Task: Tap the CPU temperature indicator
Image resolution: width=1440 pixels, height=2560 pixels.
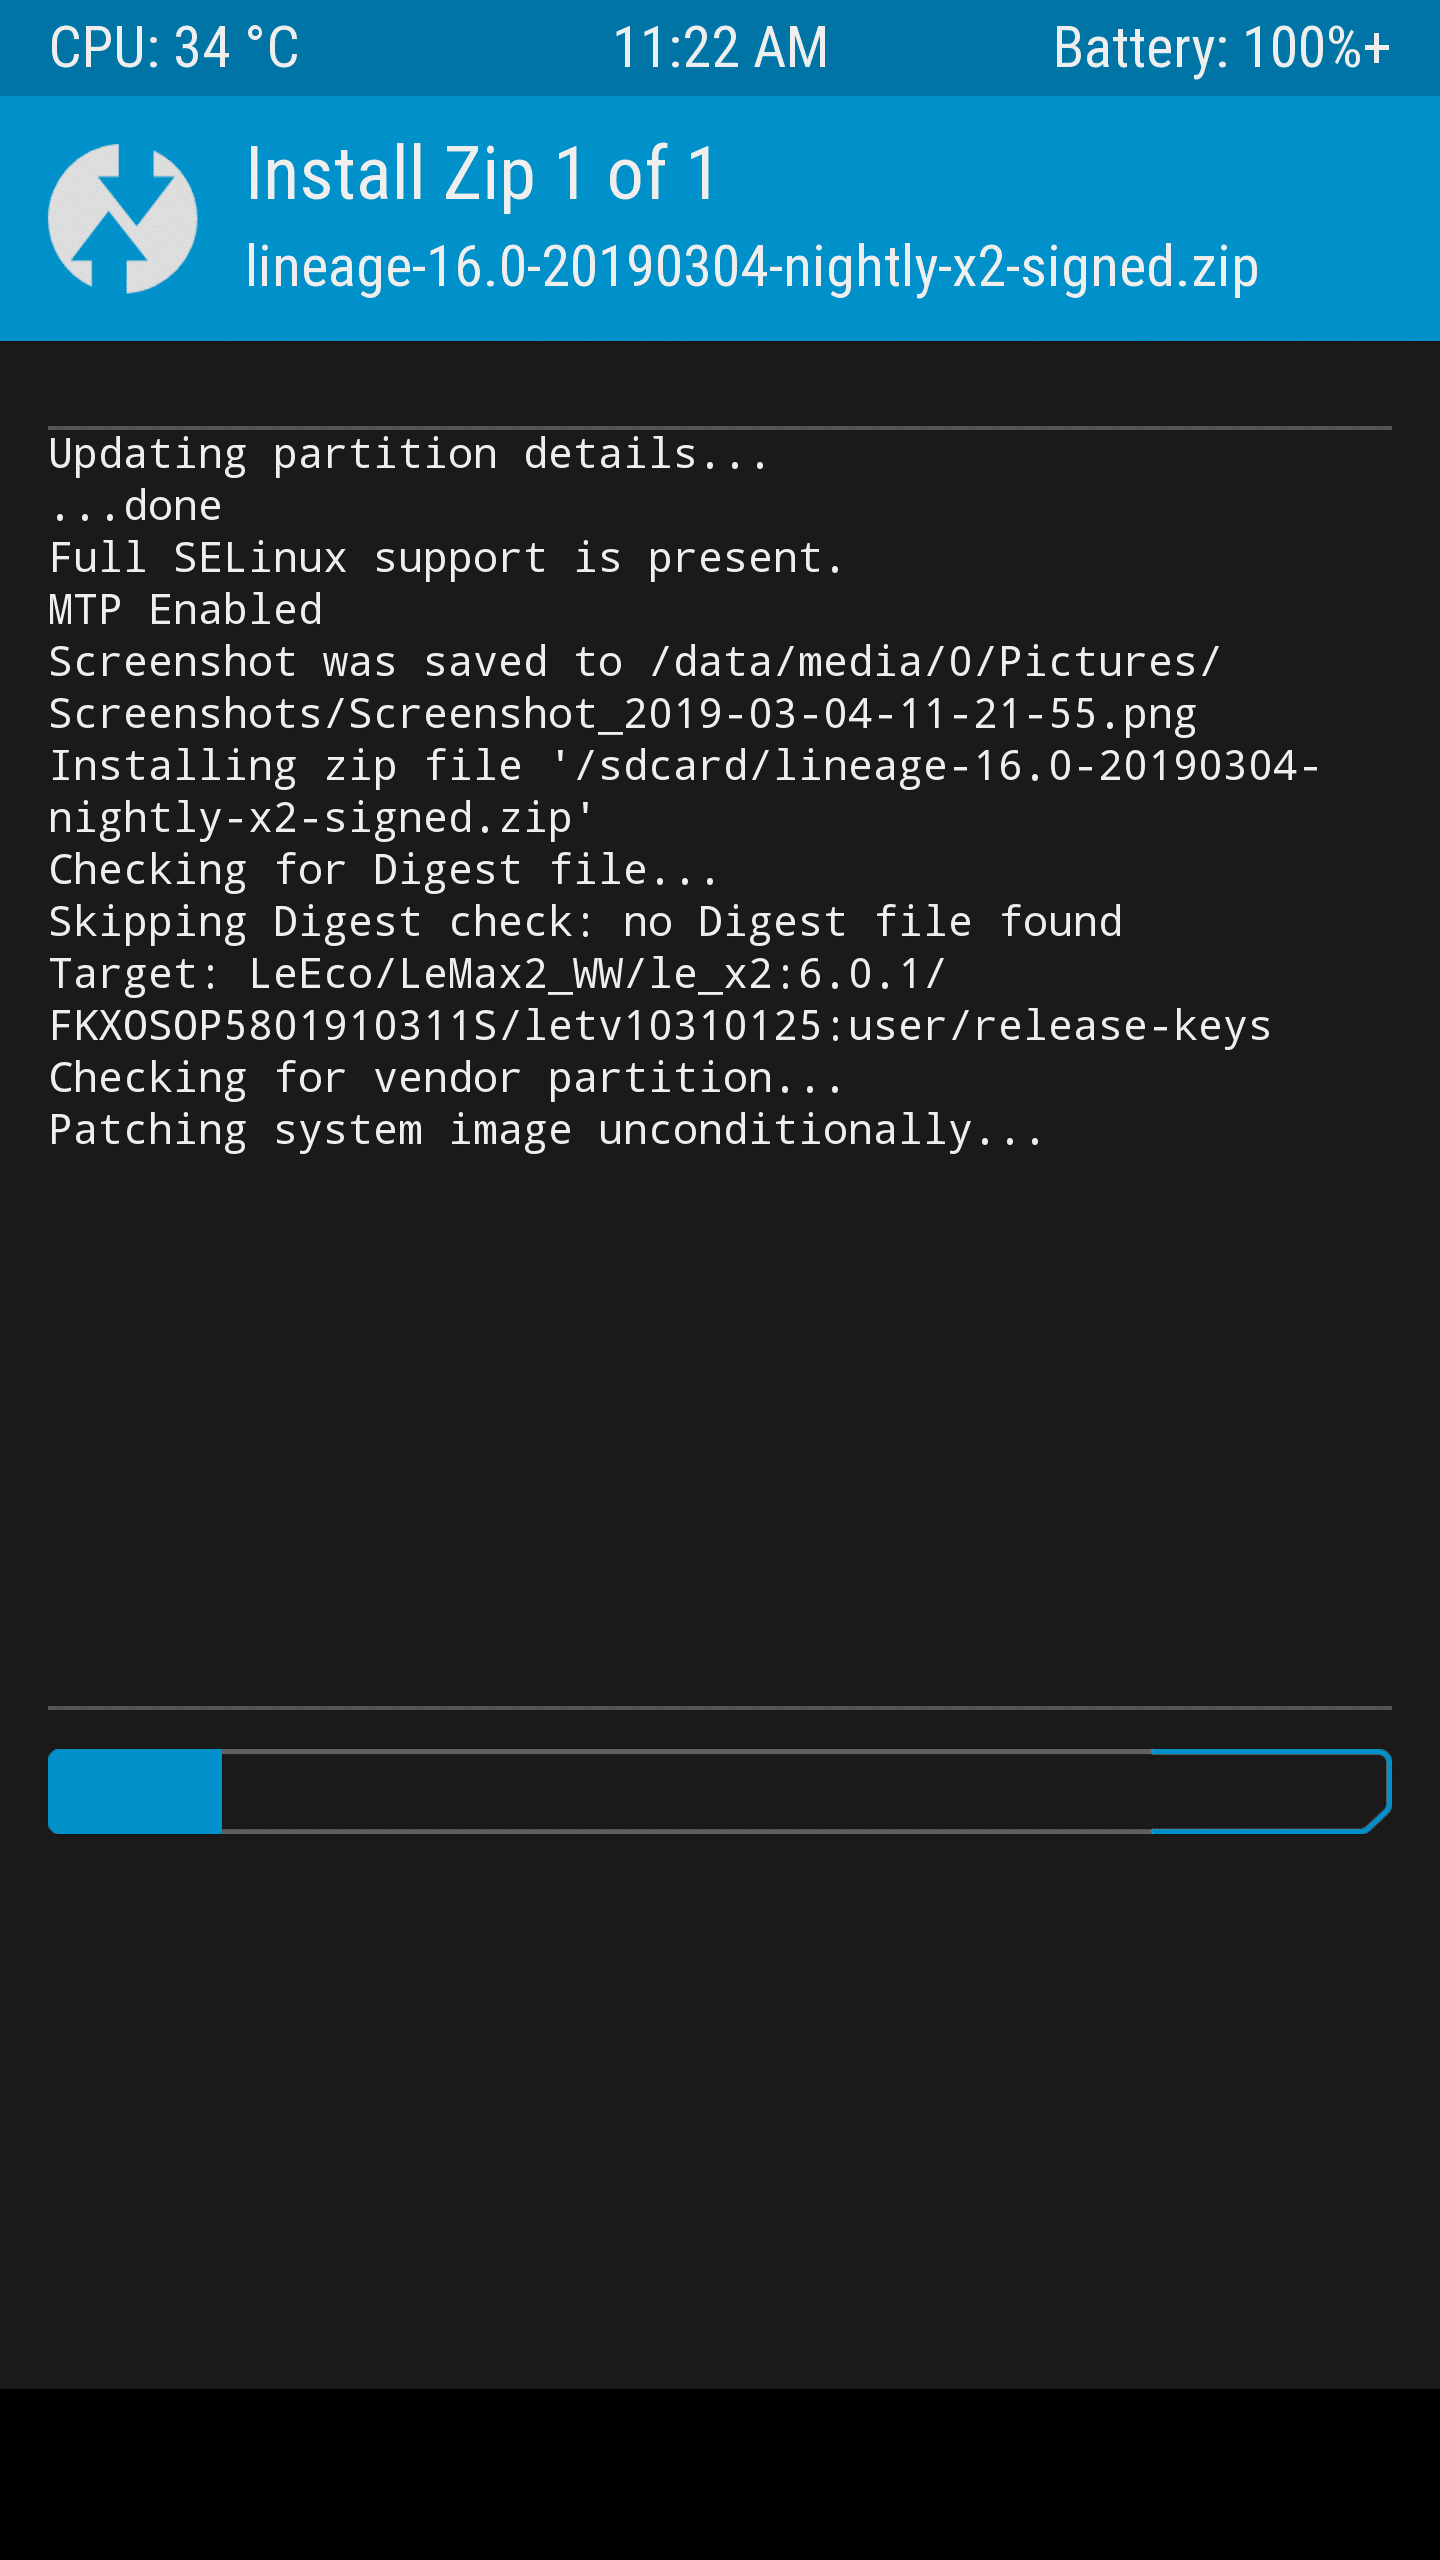Action: (174, 47)
